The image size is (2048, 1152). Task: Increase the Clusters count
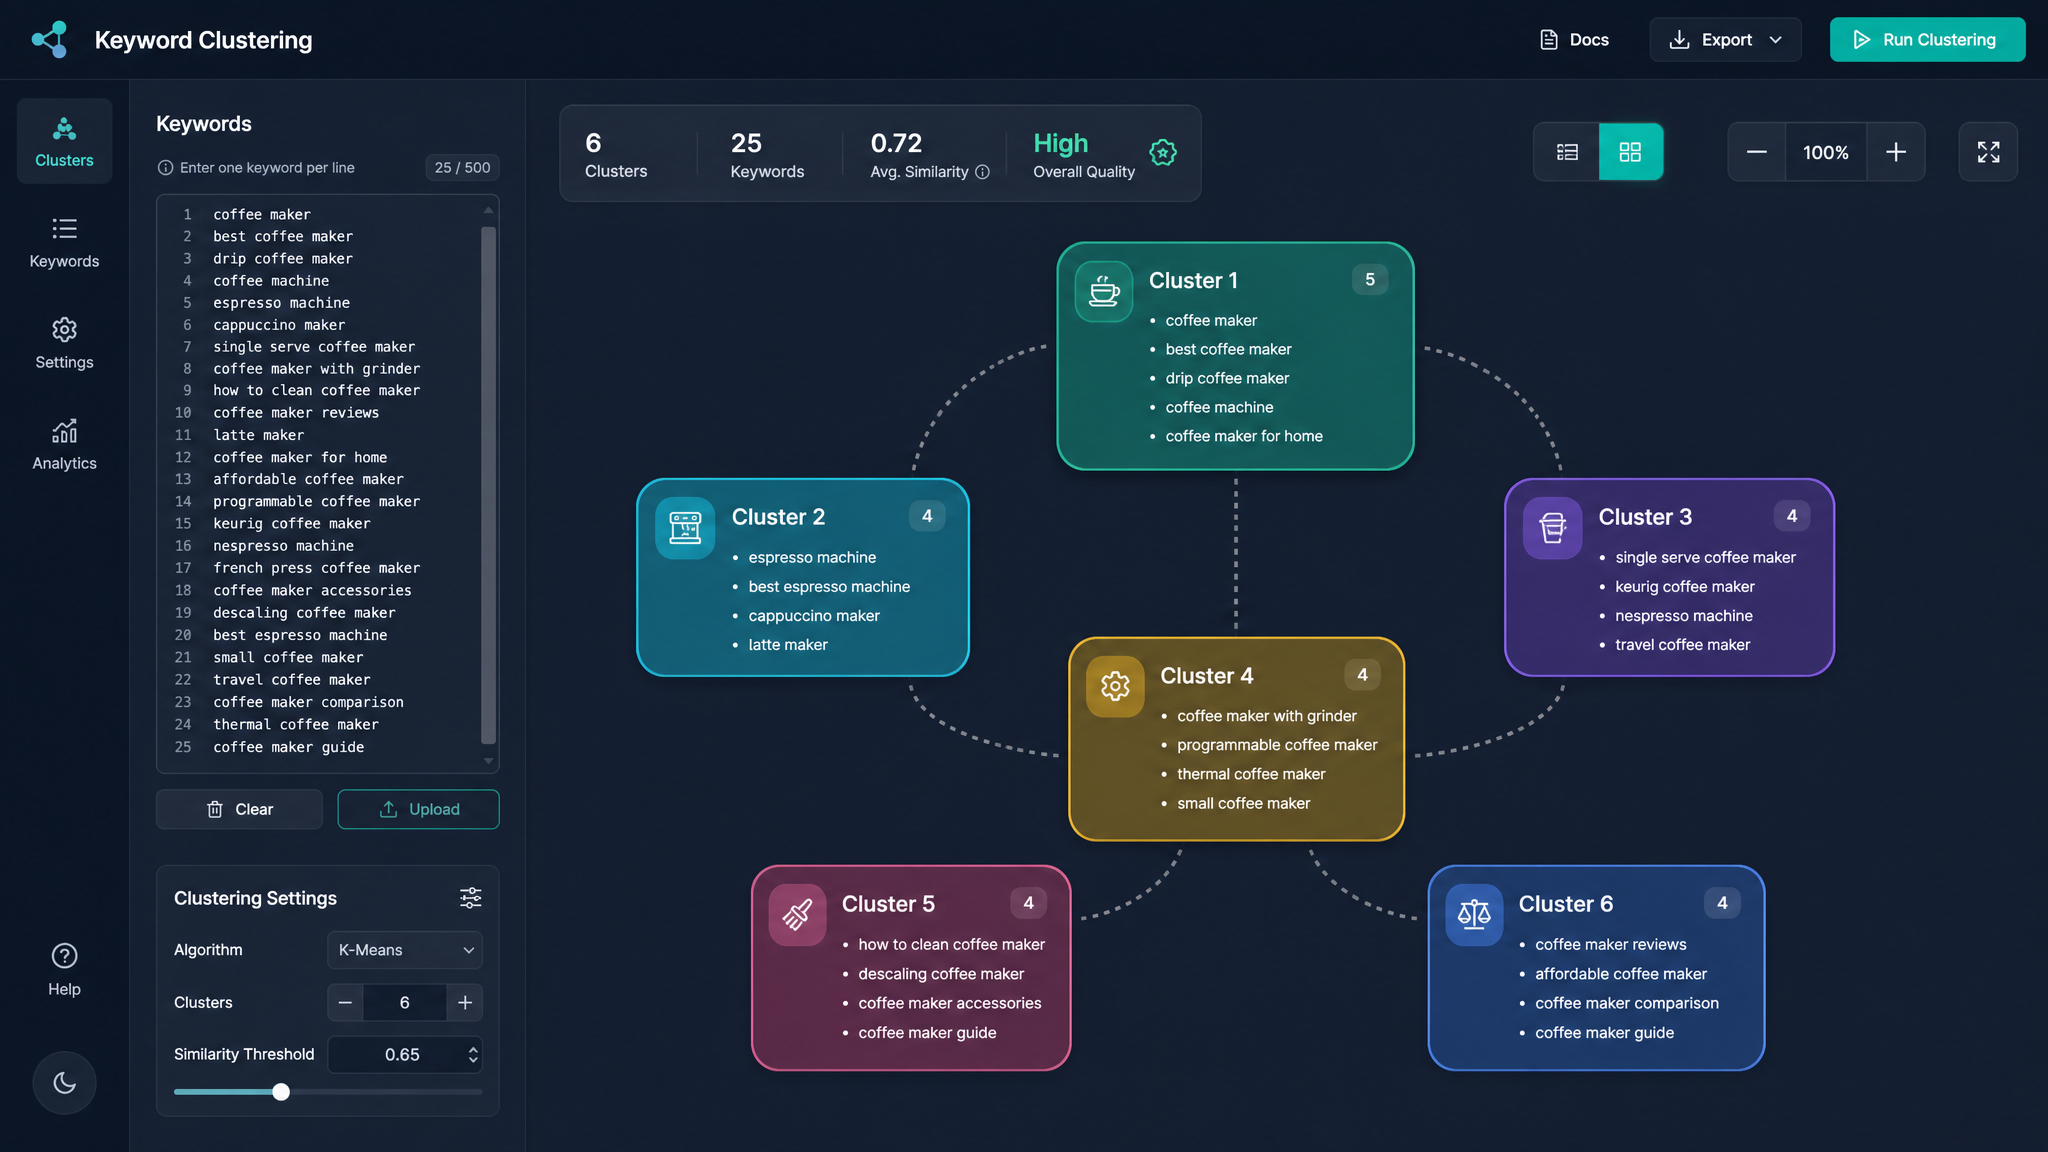pos(465,1002)
